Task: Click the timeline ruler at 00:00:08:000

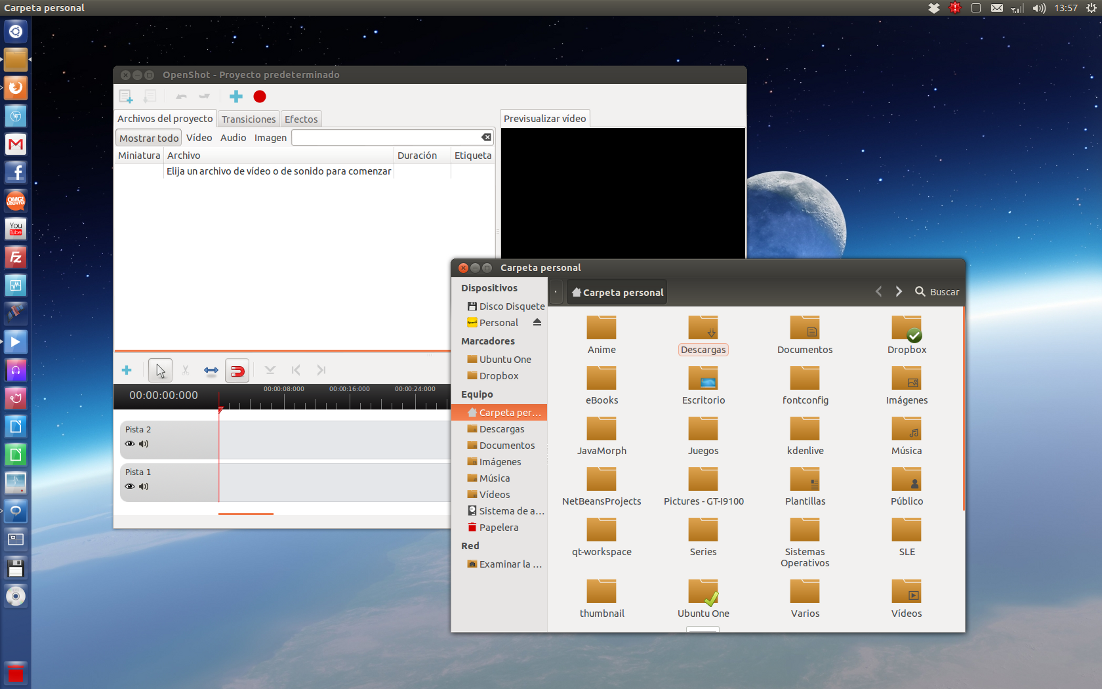Action: click(x=284, y=389)
